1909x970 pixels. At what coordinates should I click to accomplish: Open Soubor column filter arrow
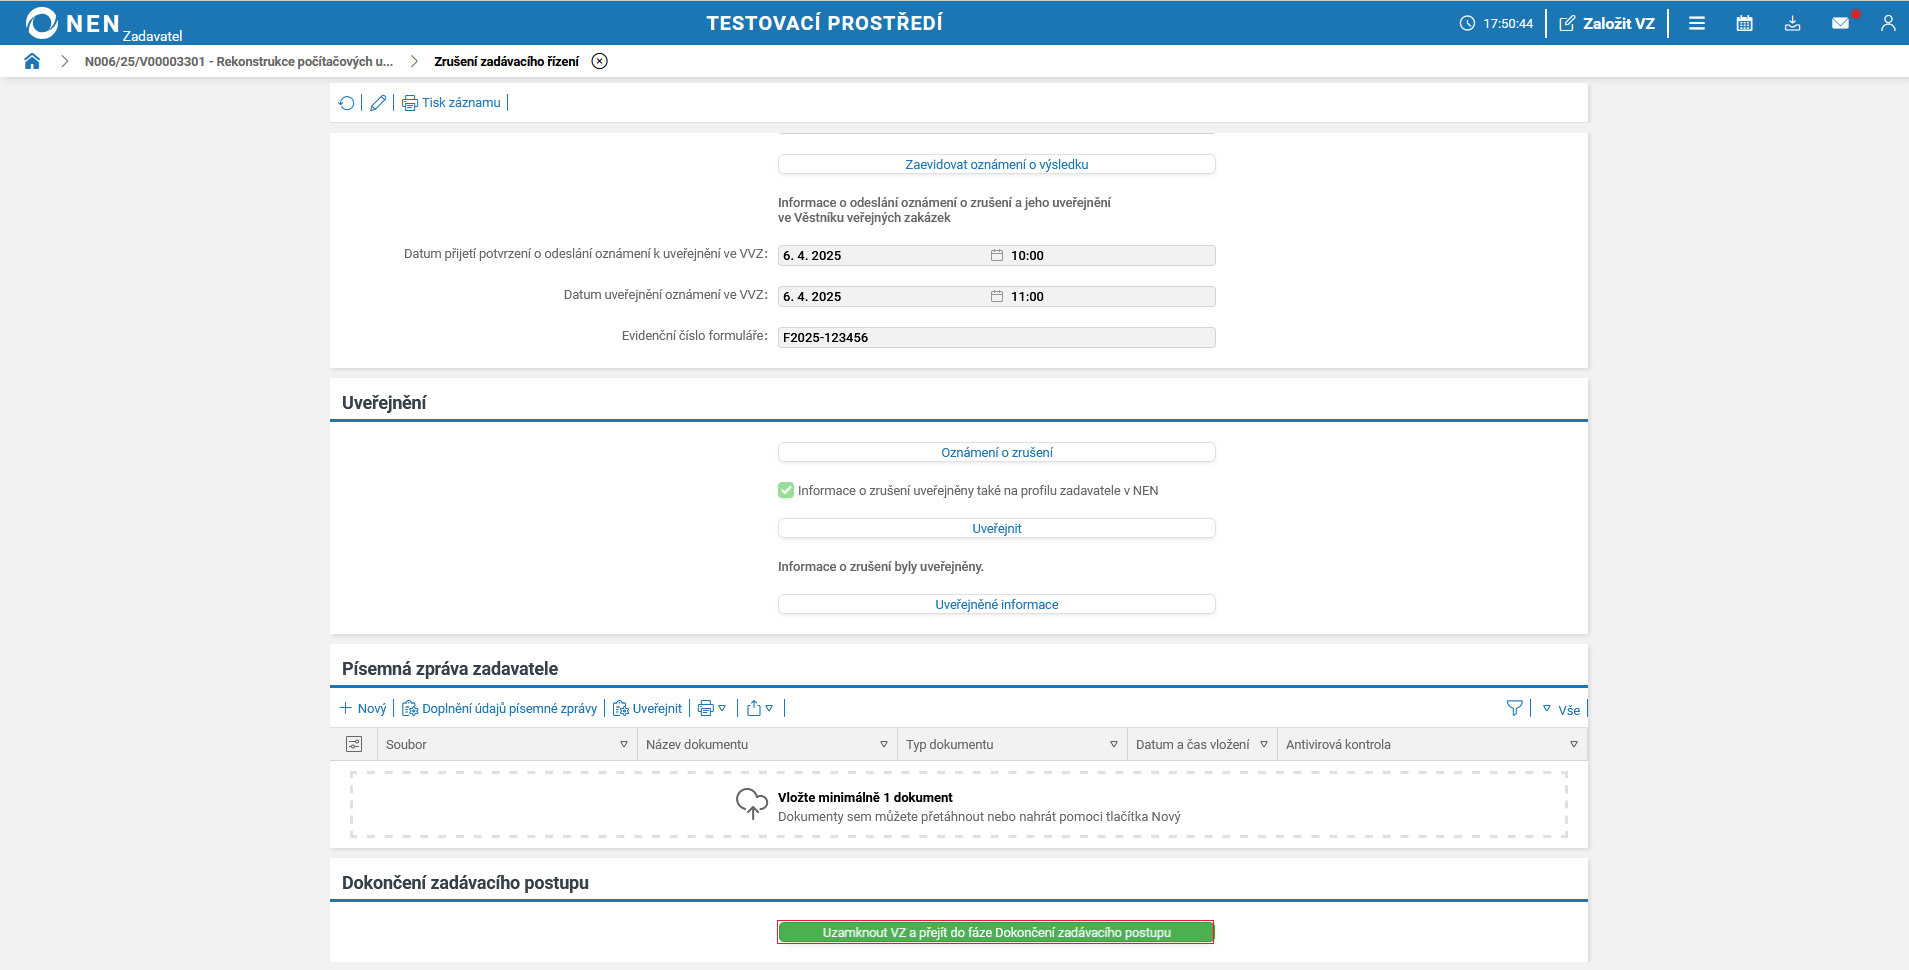coord(624,744)
